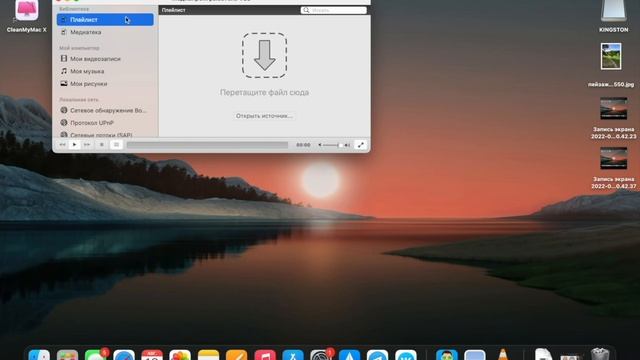Click the playlist search field
Image resolution: width=640 pixels, height=360 pixels.
click(333, 10)
